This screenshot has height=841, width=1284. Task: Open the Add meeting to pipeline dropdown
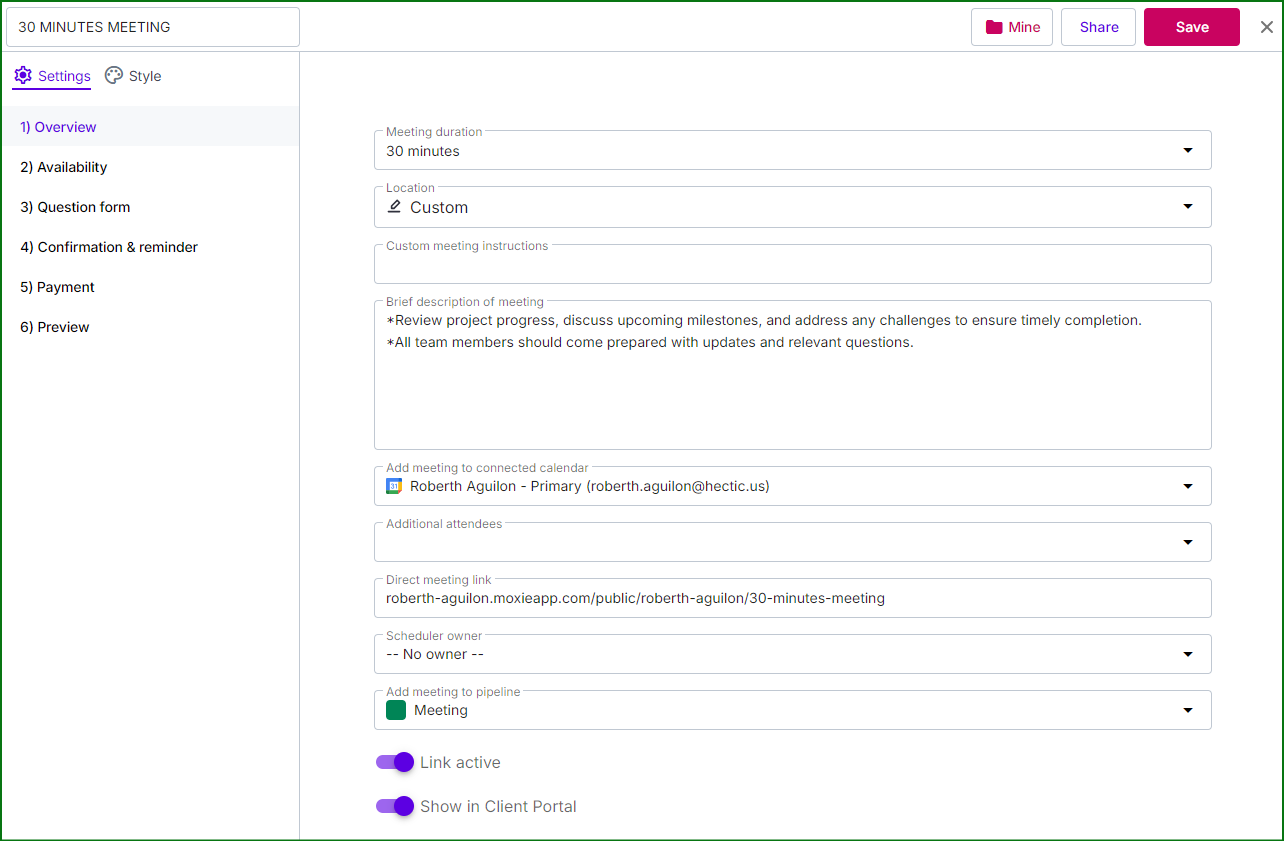[x=1187, y=710]
